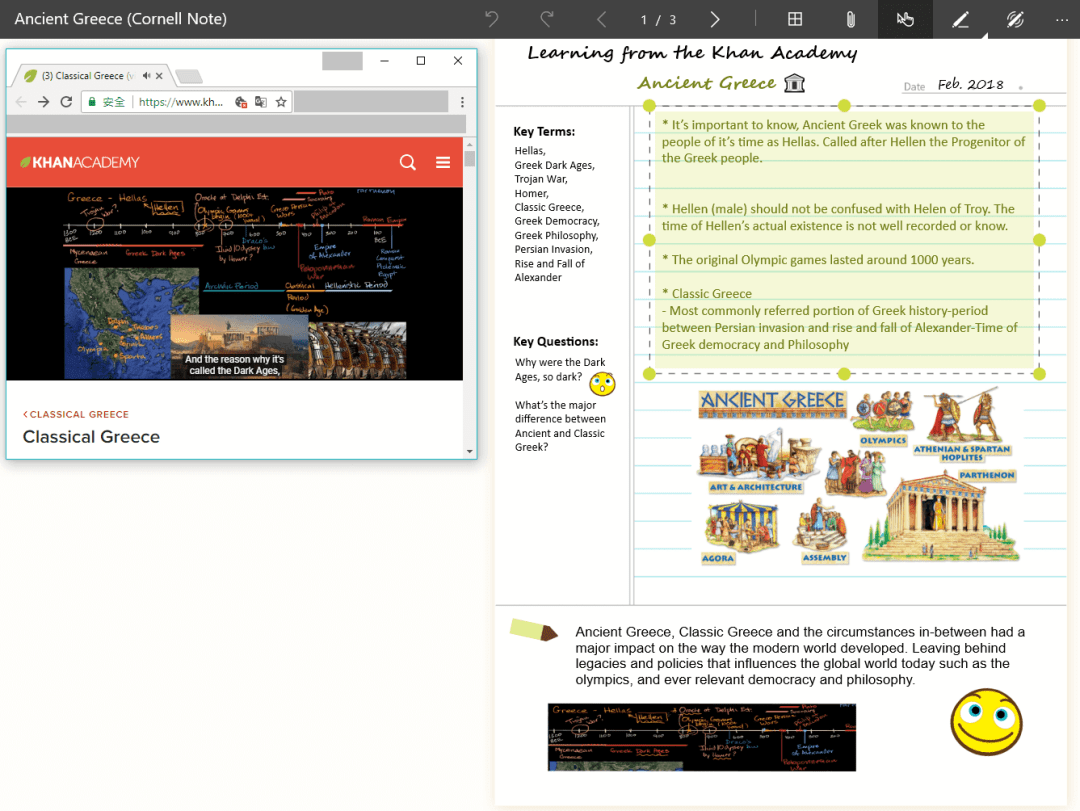Viewport: 1080px width, 811px height.
Task: Click the browser scrollbar down arrow
Action: 470,452
